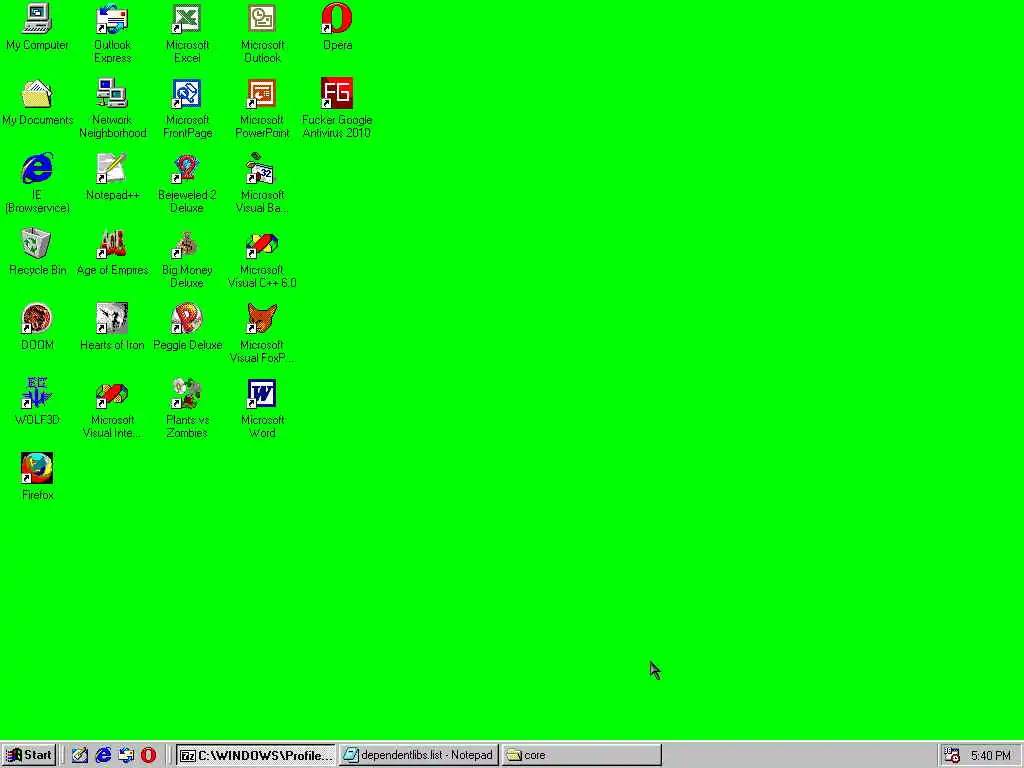
Task: Click the 5:40 PM clock
Action: coord(990,756)
